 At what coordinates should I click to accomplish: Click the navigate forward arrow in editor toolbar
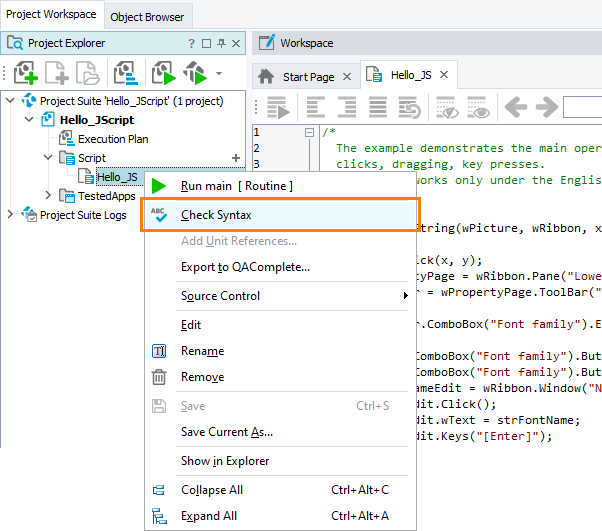pos(546,108)
